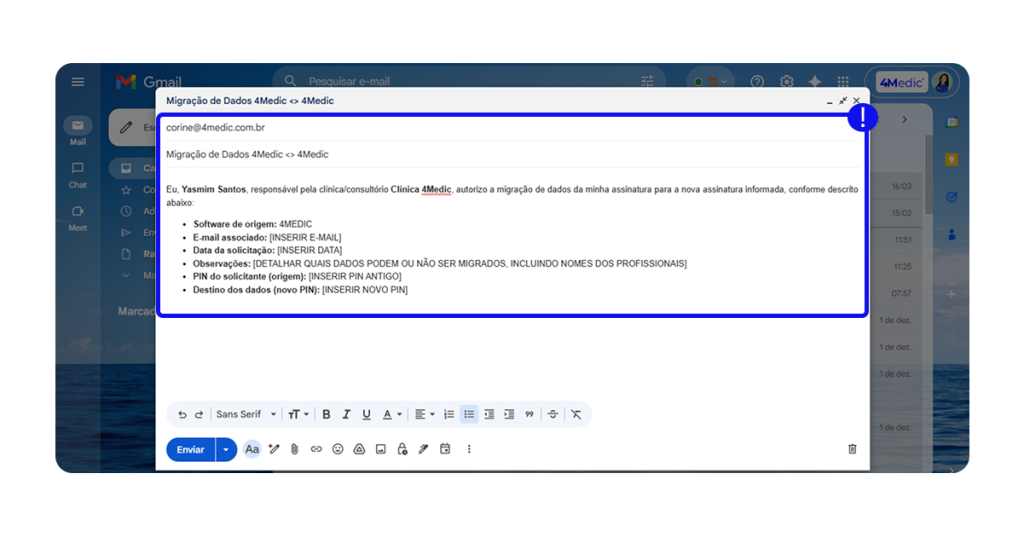Image resolution: width=1024 pixels, height=537 pixels.
Task: Open the text alignment dropdown
Action: 423,414
